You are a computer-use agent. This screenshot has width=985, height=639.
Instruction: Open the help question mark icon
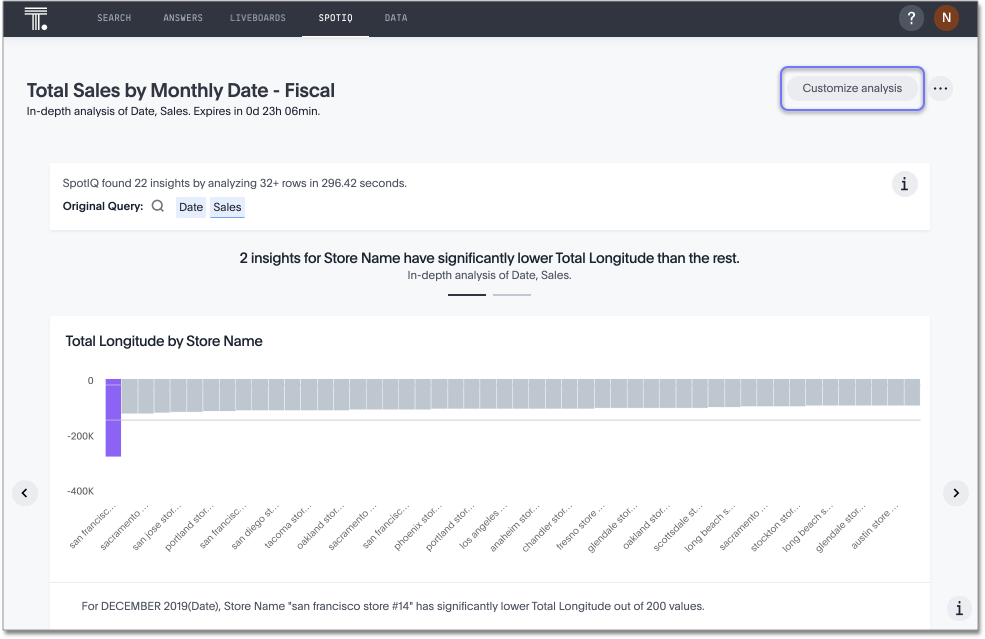[x=911, y=17]
